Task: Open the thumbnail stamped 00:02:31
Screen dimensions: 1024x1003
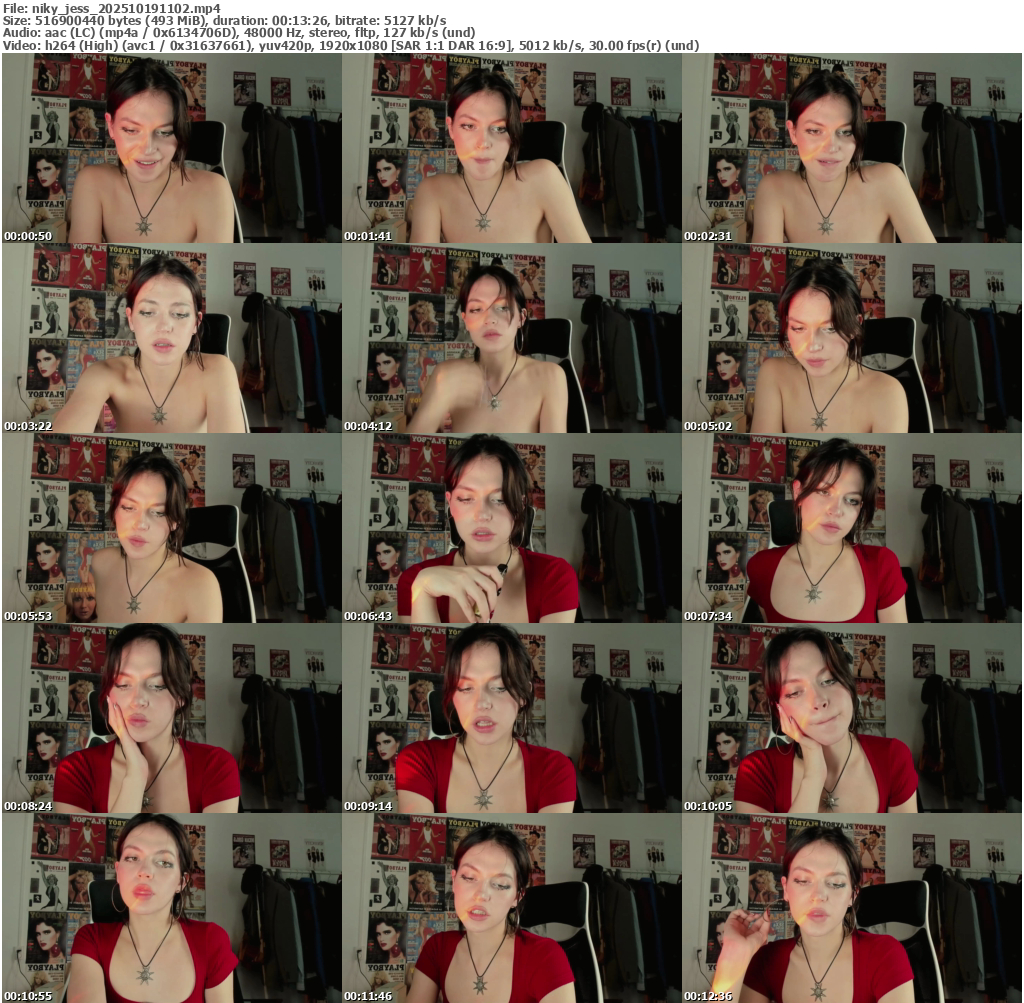Action: [852, 148]
